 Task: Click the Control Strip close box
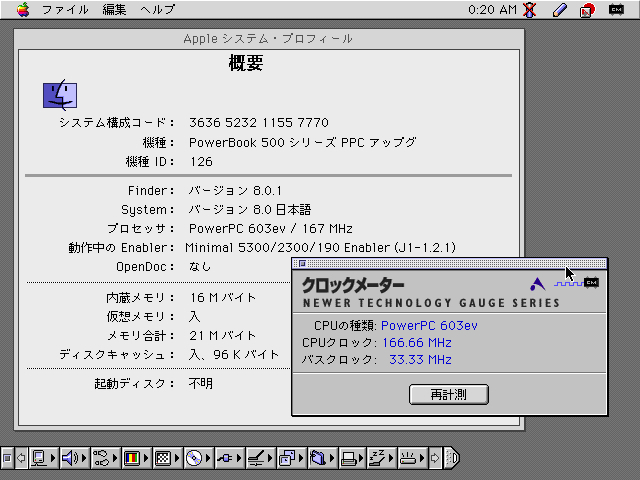tap(7, 458)
